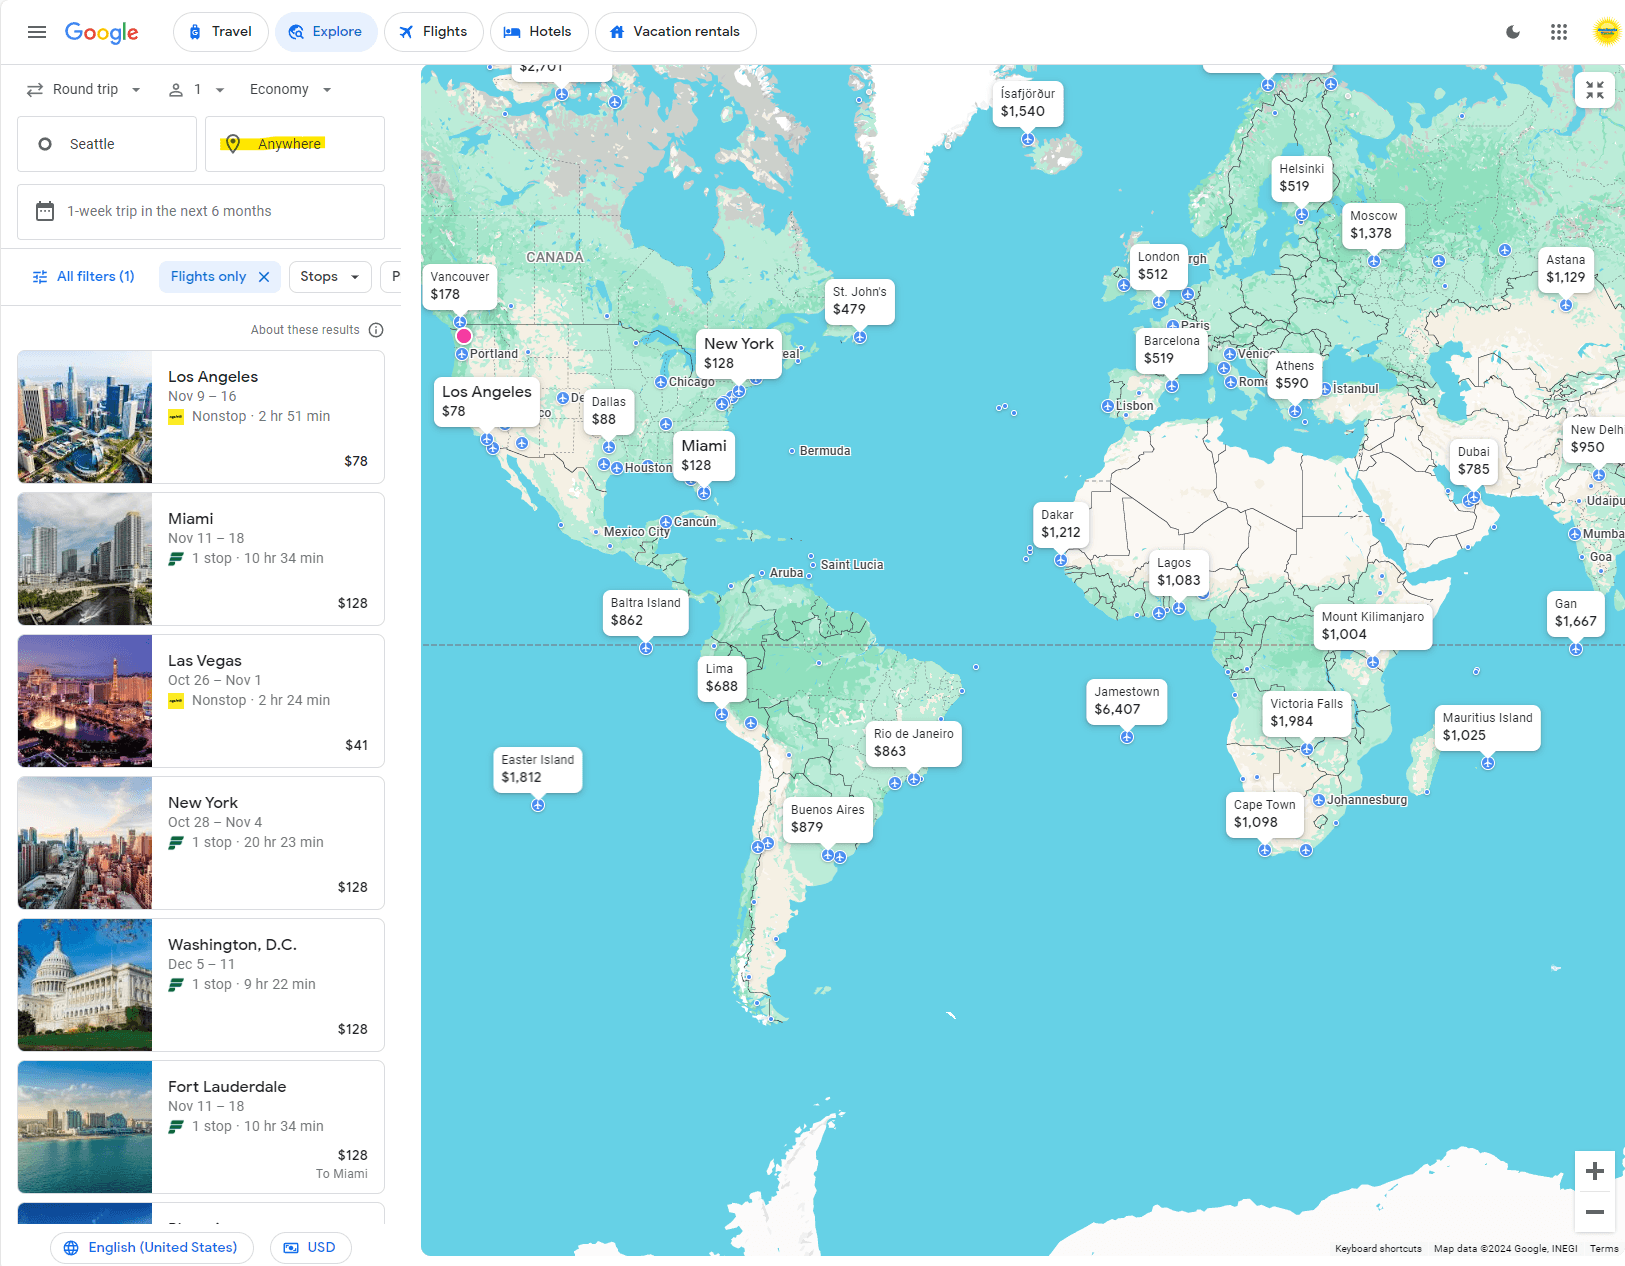Open the Google Flights hamburger menu

pos(37,31)
